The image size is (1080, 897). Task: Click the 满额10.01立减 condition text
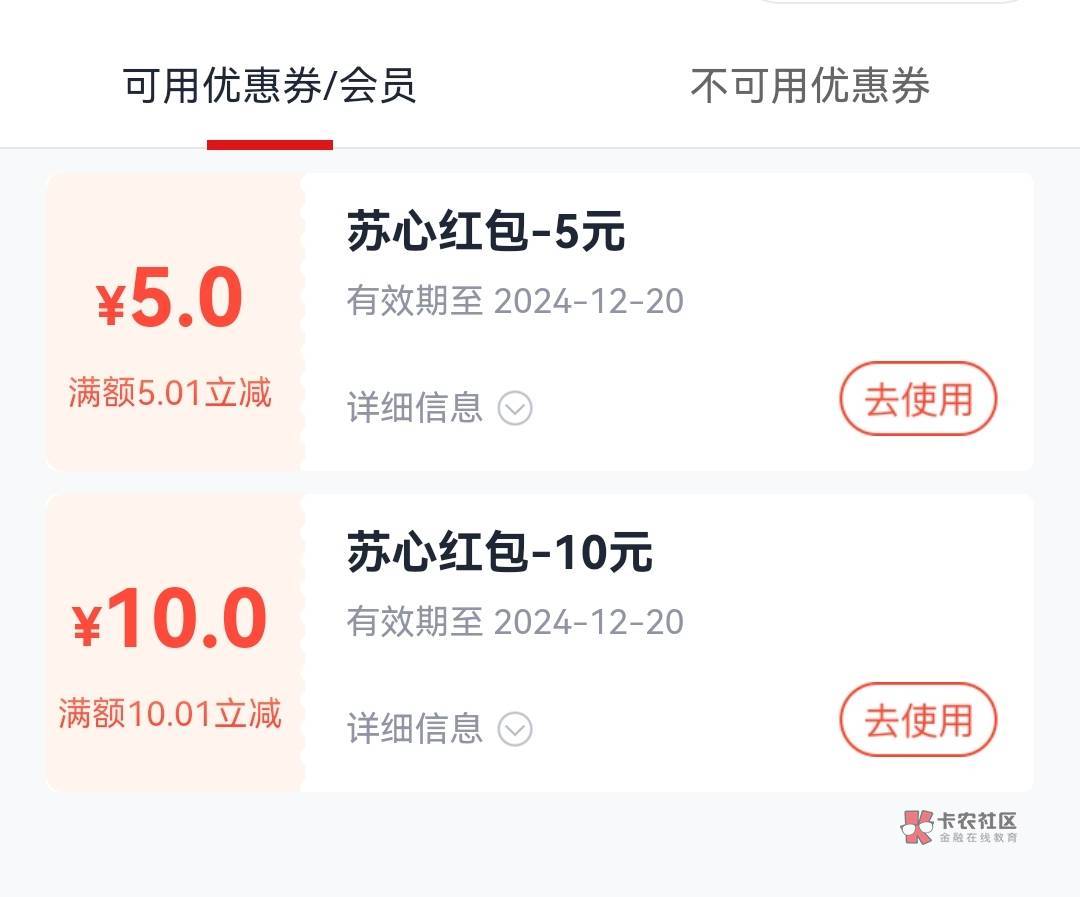(x=170, y=714)
